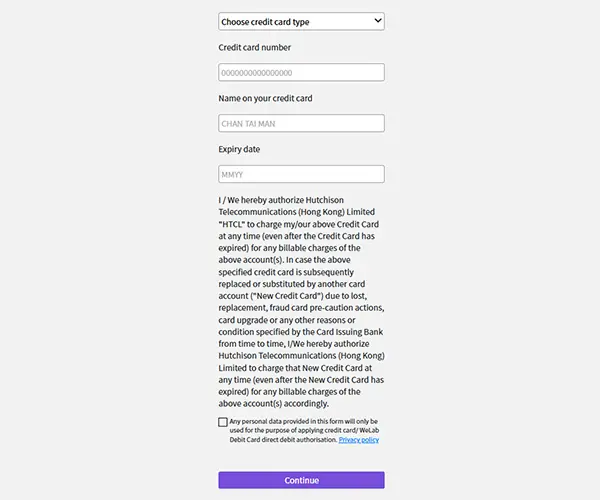Click the name on credit card field

pyautogui.click(x=301, y=123)
